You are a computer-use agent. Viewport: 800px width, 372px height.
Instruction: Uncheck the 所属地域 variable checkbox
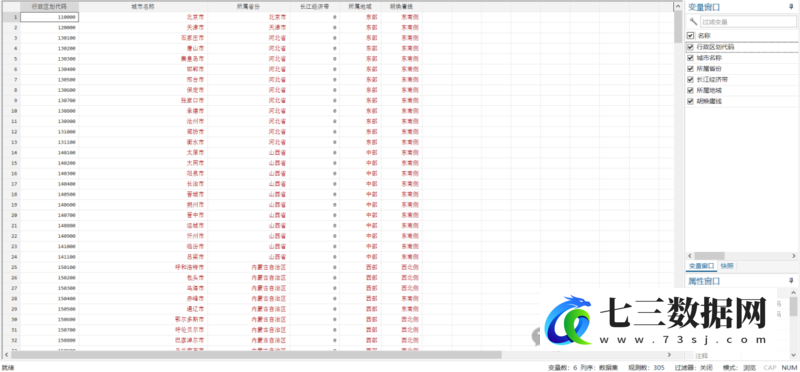click(x=690, y=90)
